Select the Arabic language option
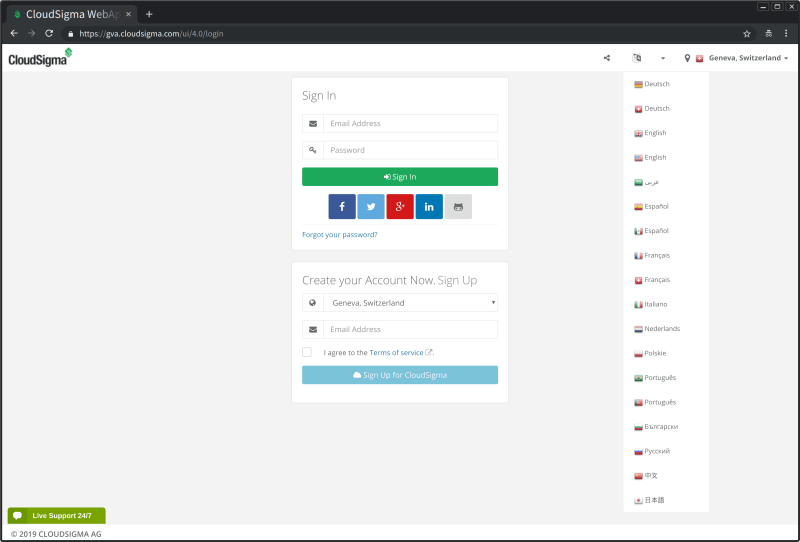The image size is (800, 542). 646,182
